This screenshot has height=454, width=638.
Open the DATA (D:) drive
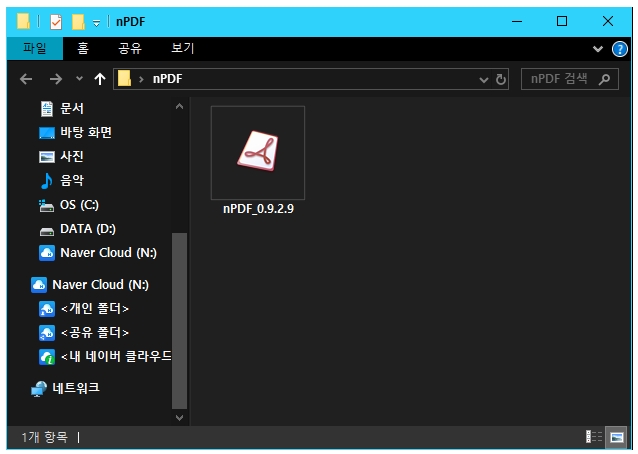pyautogui.click(x=88, y=229)
